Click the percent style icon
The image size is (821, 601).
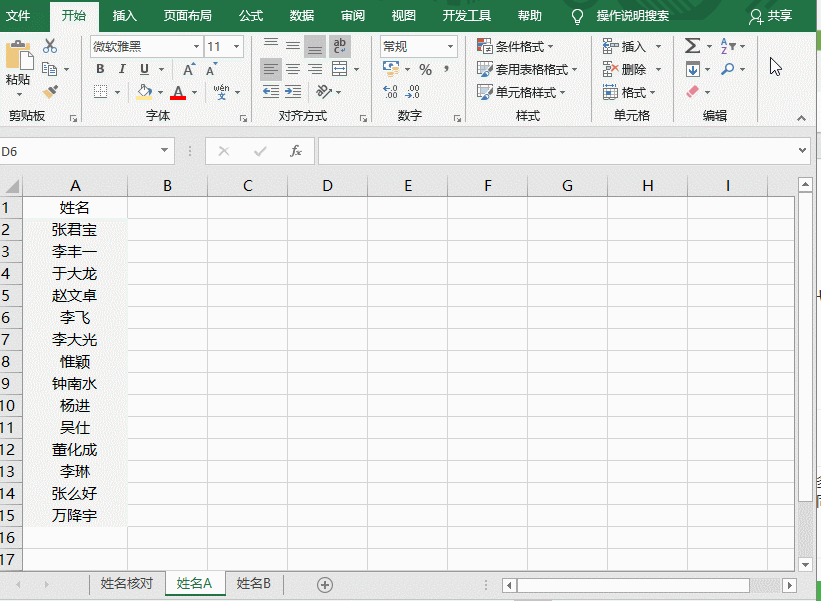tap(425, 69)
